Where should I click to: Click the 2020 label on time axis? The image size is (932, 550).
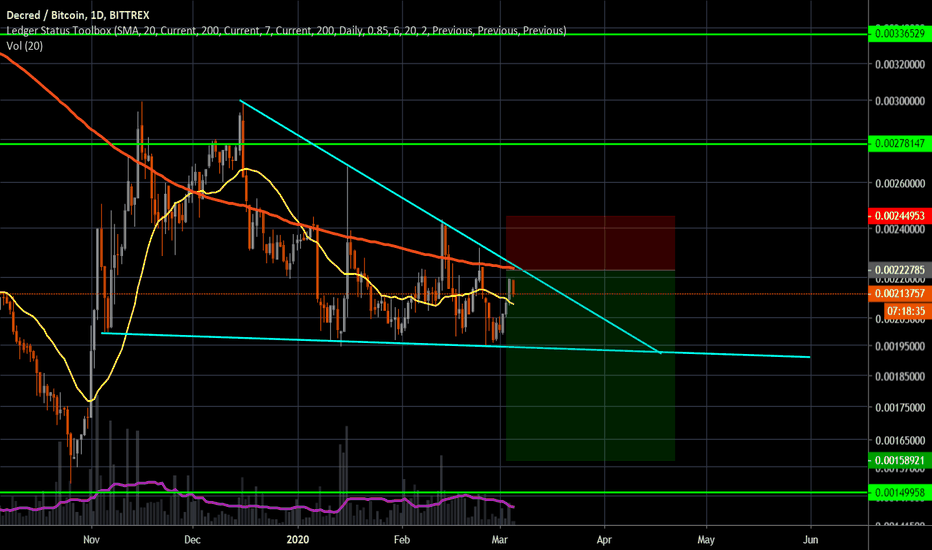(298, 539)
